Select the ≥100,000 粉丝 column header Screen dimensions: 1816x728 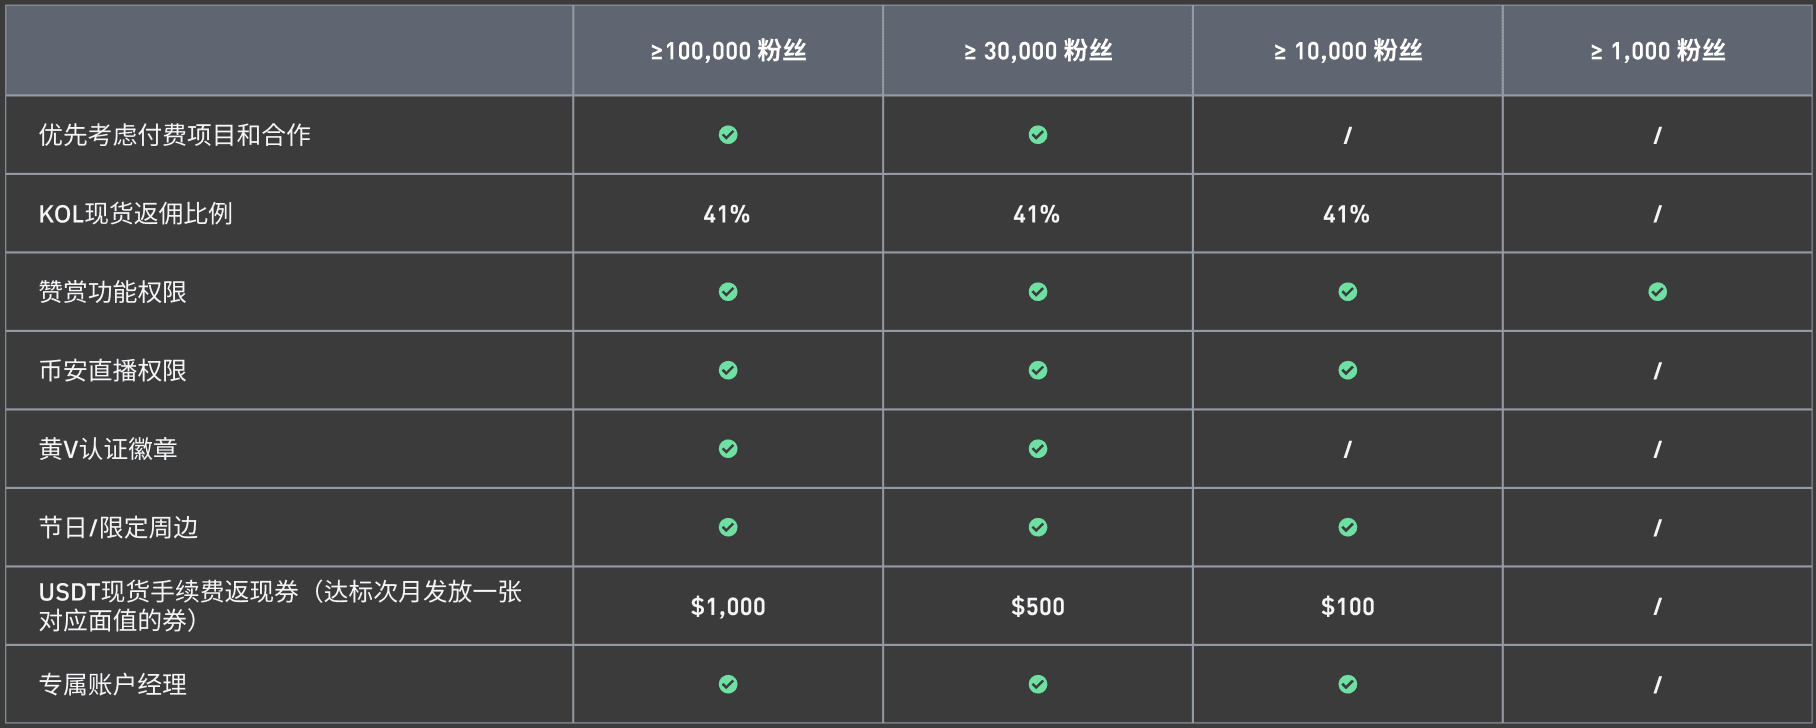[x=728, y=51]
